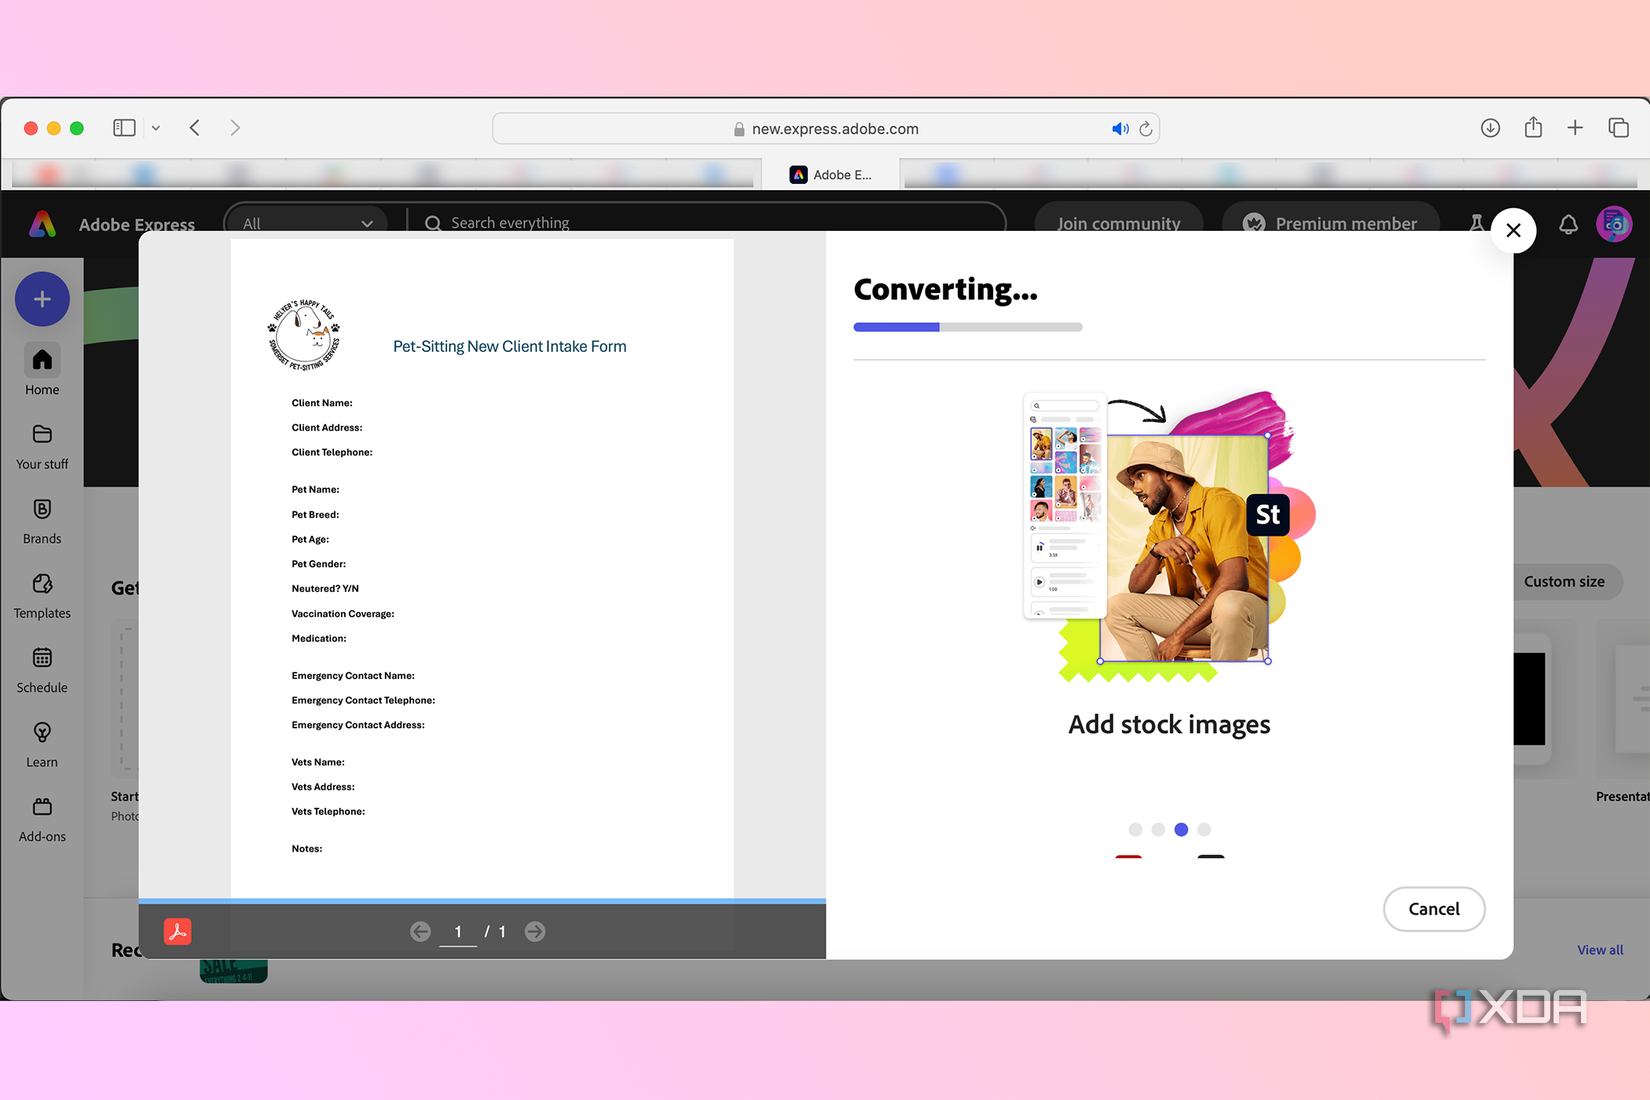Click the Converting progress bar
Viewport: 1650px width, 1100px height.
[967, 327]
